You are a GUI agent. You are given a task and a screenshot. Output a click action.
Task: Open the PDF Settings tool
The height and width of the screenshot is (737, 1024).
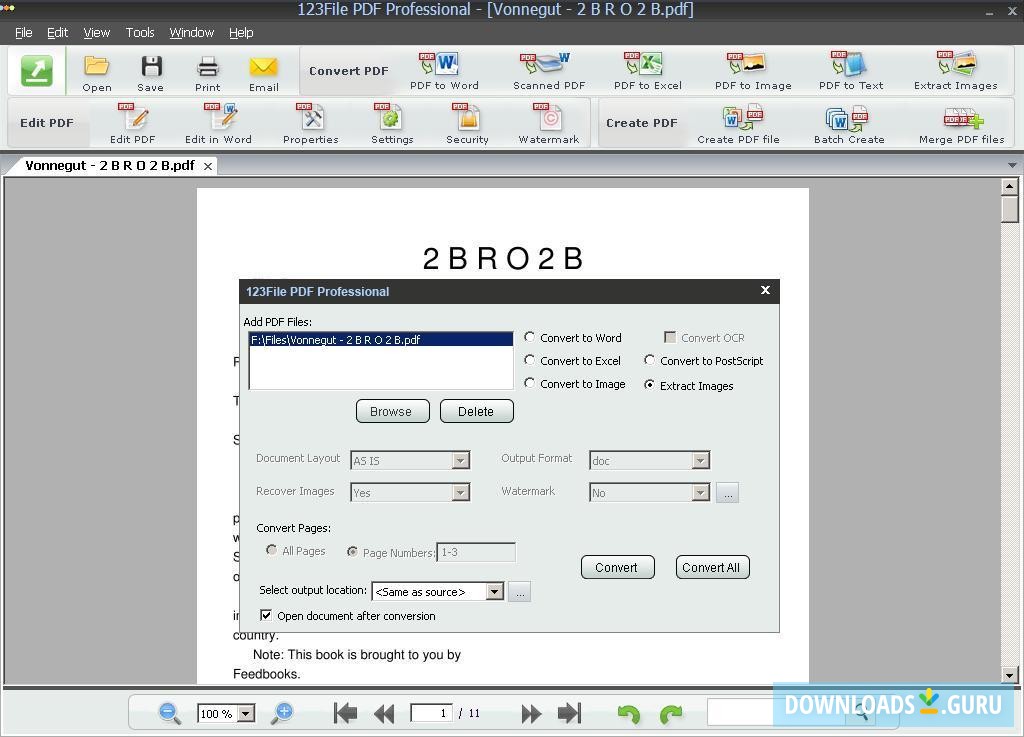point(392,124)
